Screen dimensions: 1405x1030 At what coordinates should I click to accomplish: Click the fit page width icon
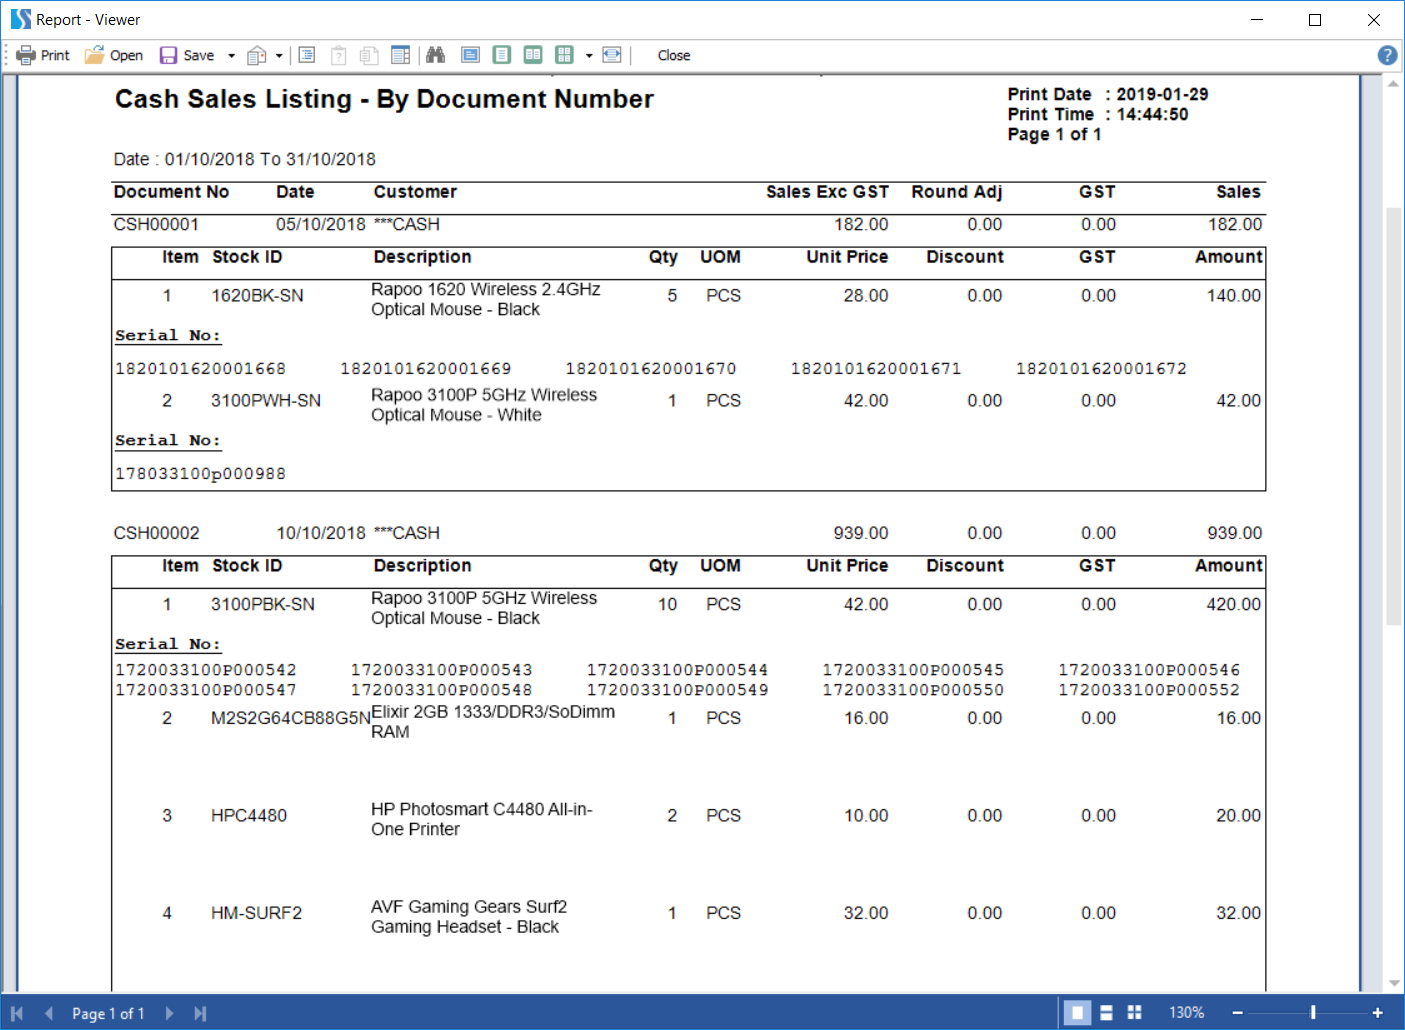click(x=612, y=55)
